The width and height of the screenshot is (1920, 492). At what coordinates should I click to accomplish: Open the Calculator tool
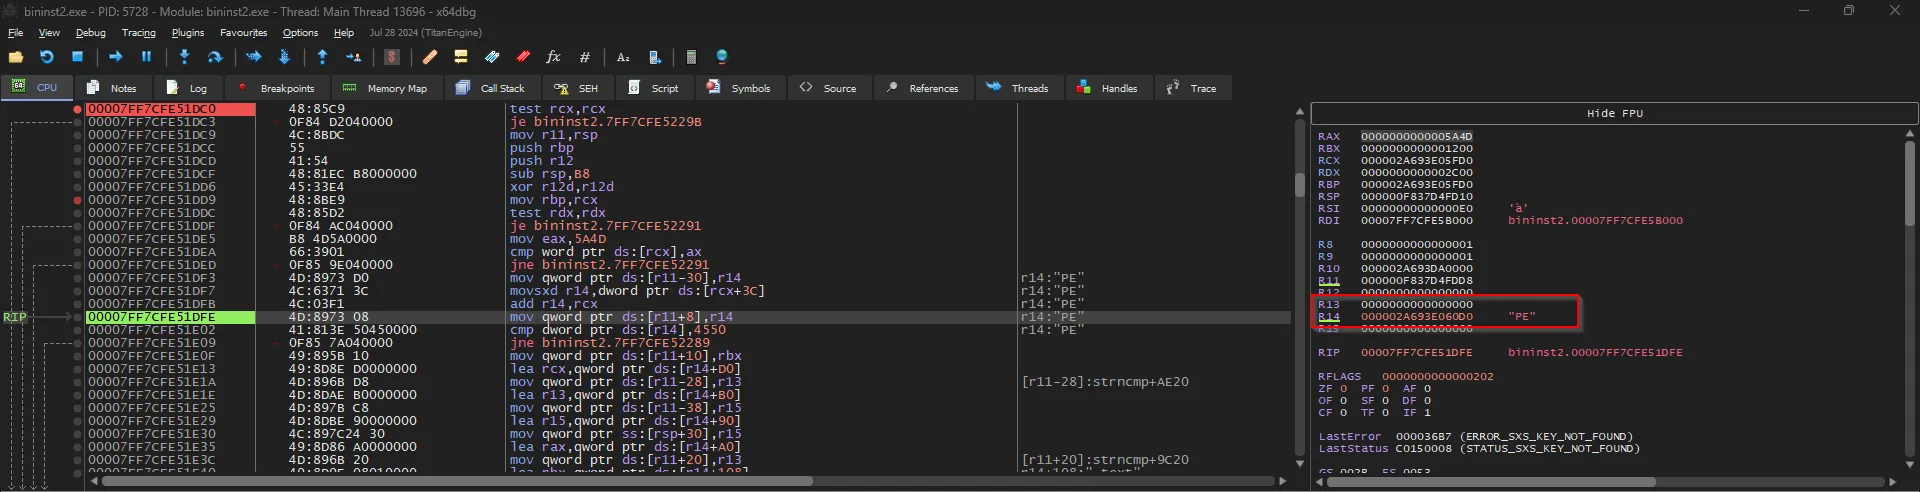(691, 57)
